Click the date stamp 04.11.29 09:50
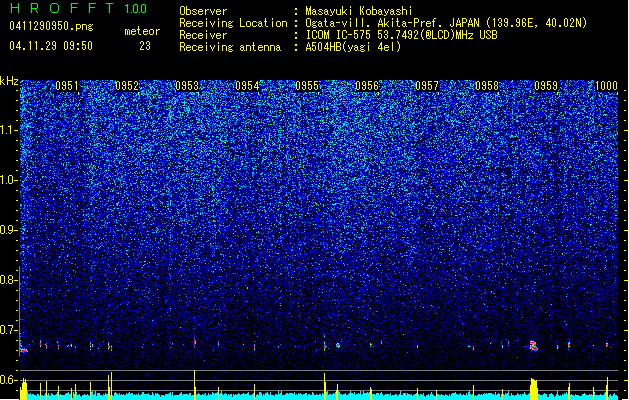Screen dimensions: 629x400 point(51,46)
